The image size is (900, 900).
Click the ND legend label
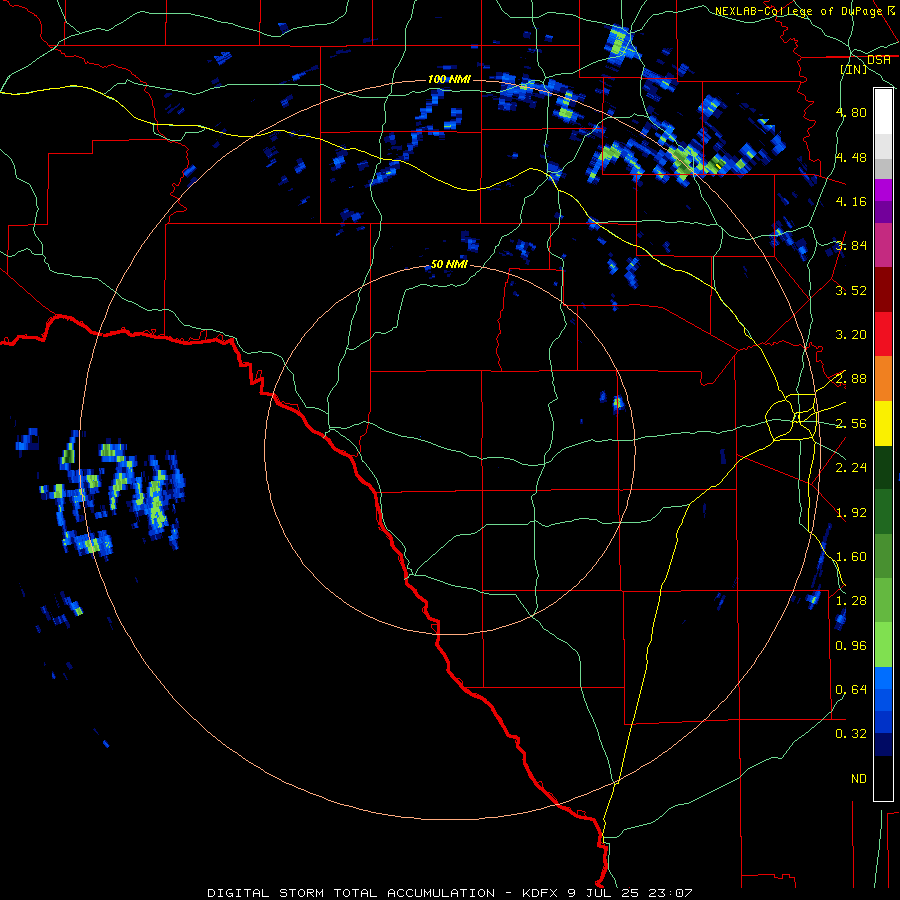(859, 779)
